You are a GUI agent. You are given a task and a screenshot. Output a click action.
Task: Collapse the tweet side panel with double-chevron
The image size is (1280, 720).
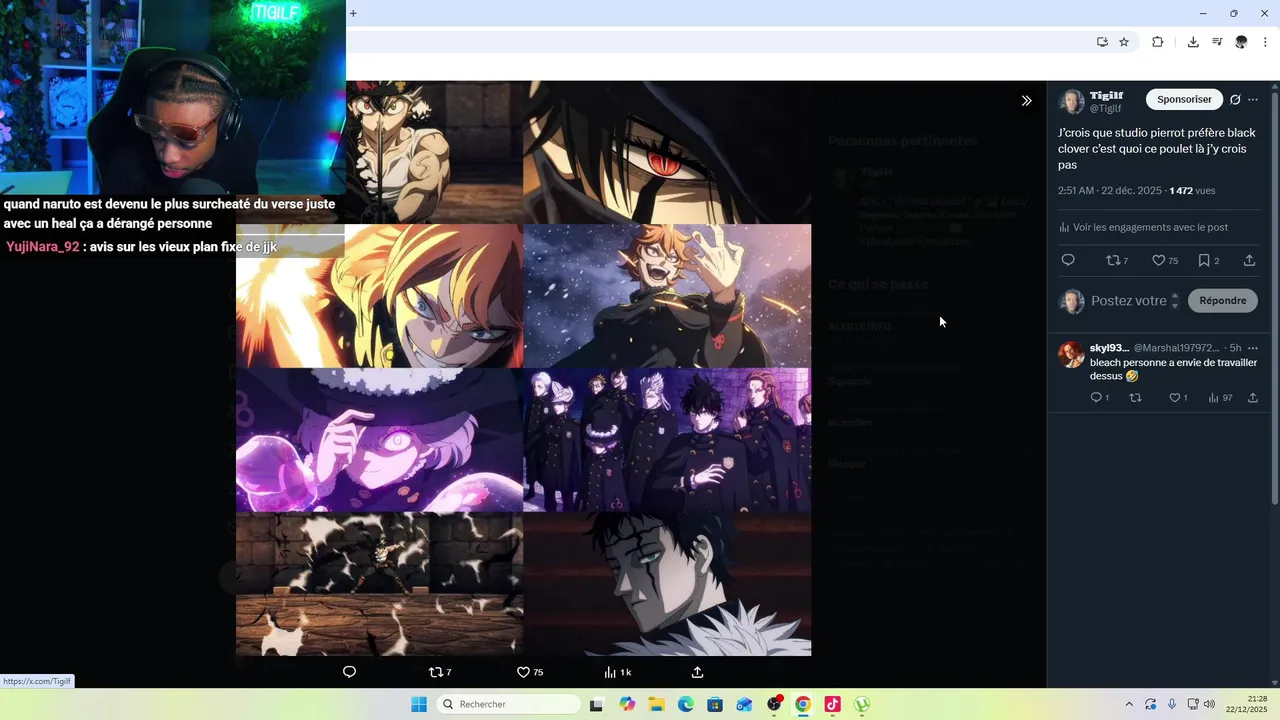pyautogui.click(x=1026, y=101)
